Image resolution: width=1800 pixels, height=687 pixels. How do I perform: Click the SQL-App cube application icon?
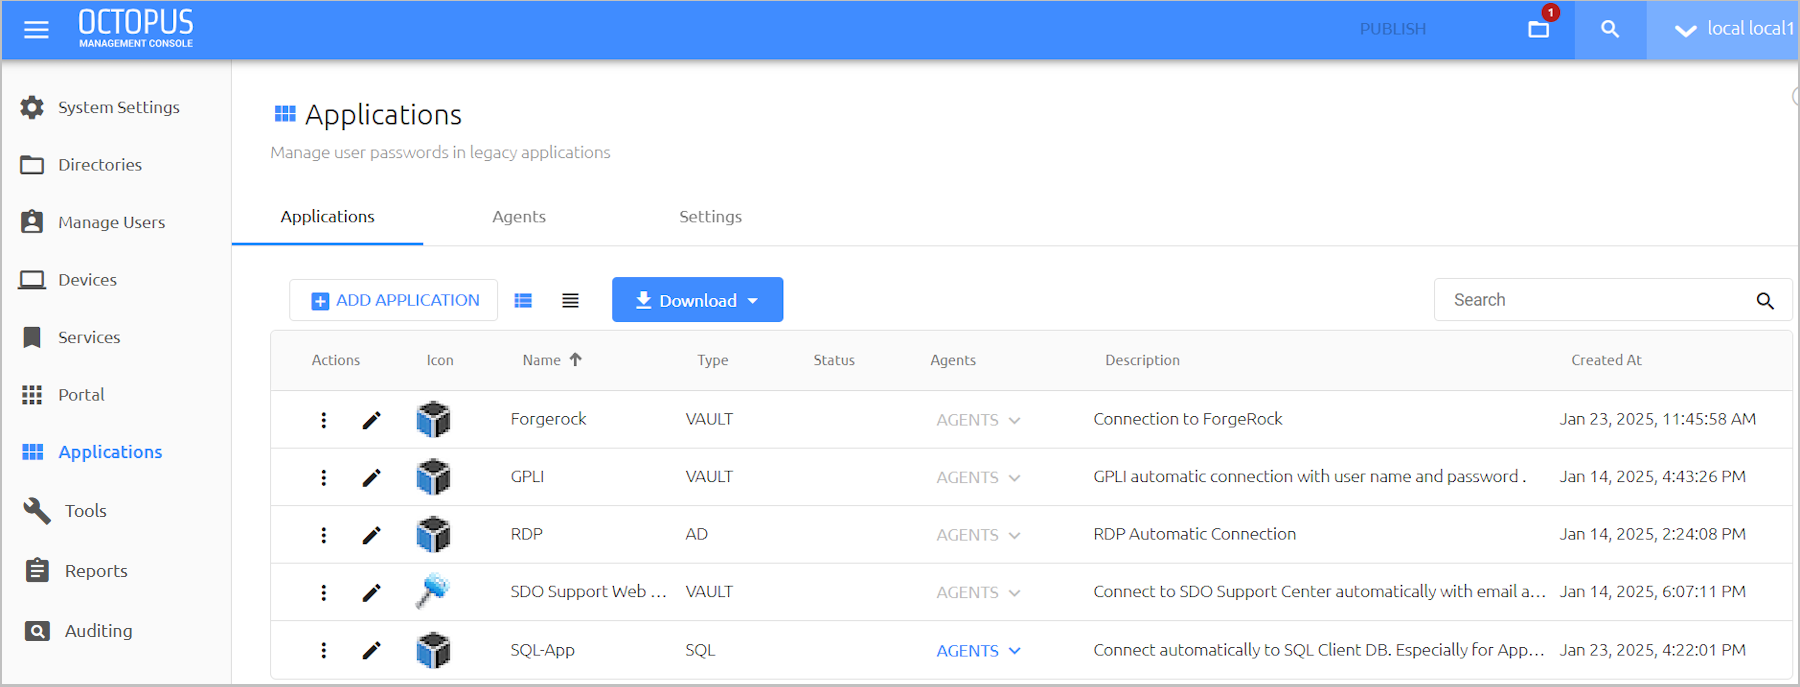433,650
